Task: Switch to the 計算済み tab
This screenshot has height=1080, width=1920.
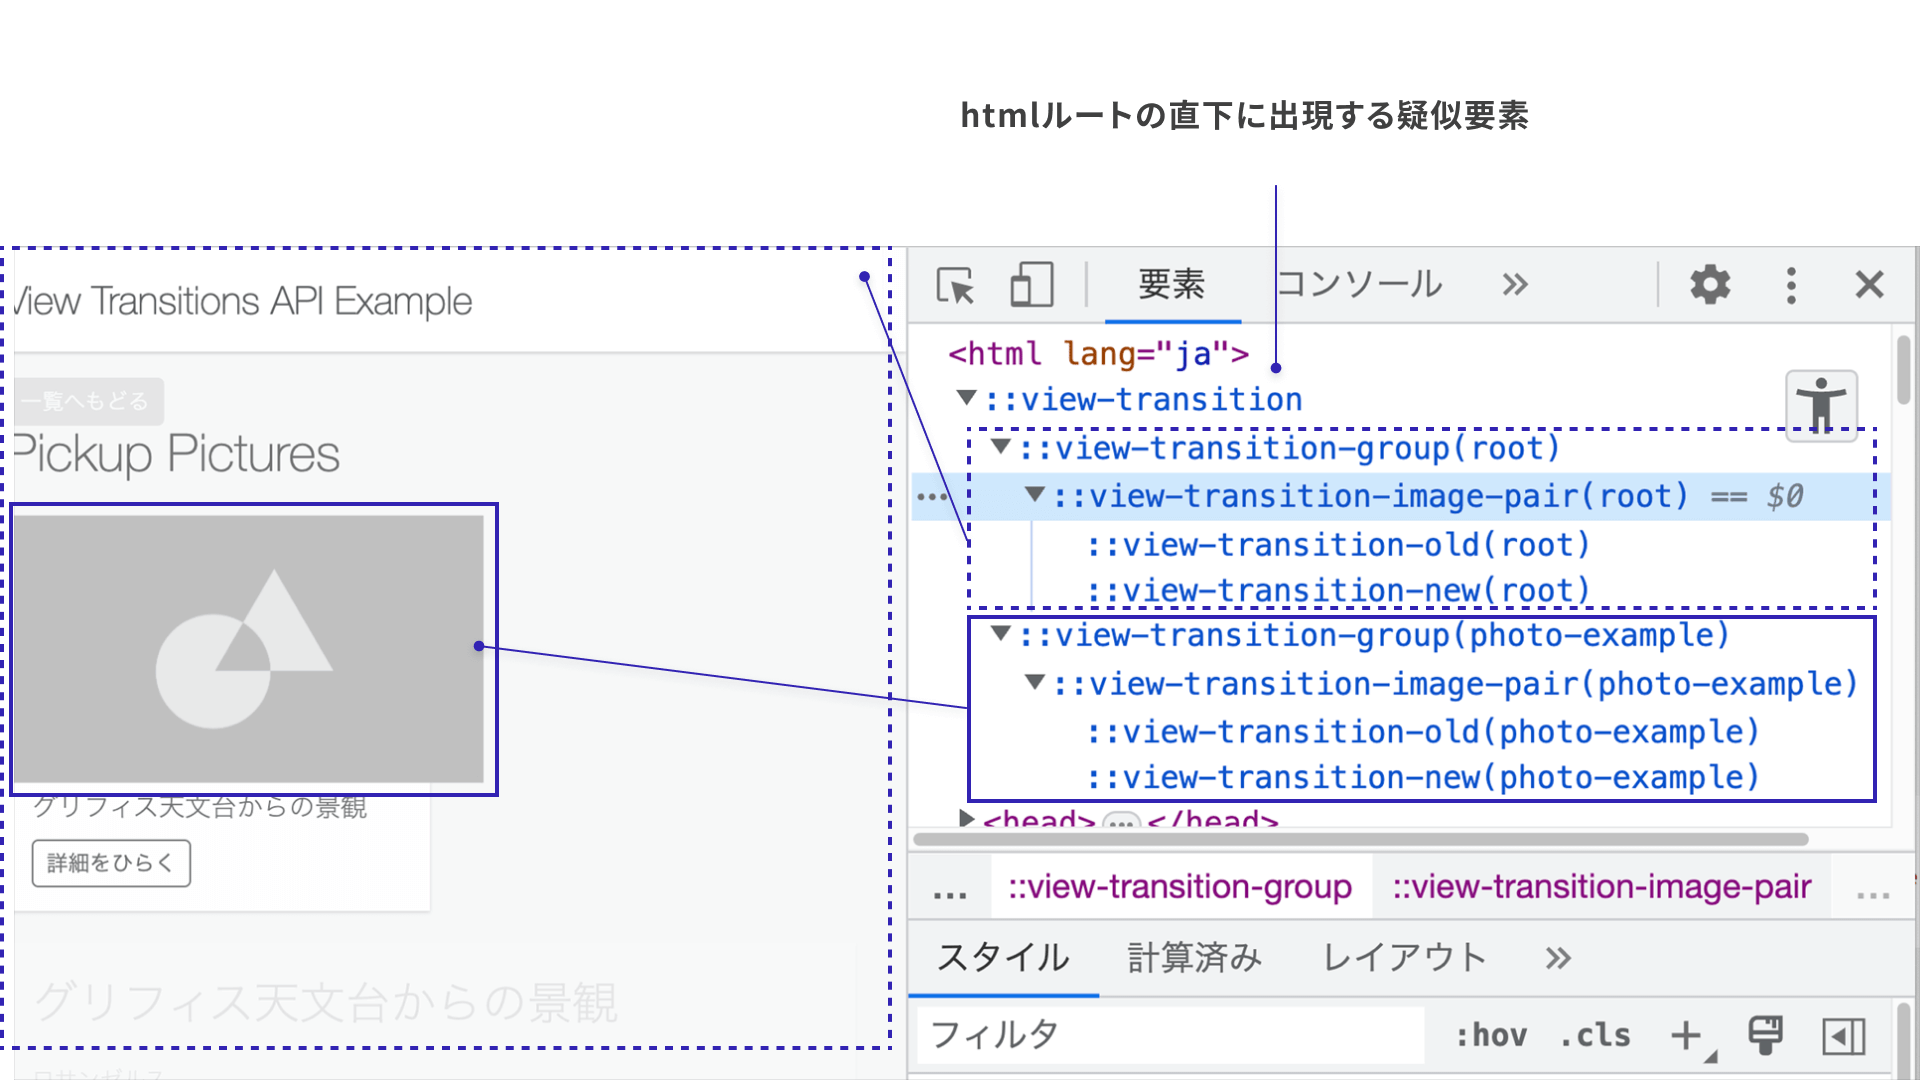Action: (1195, 958)
